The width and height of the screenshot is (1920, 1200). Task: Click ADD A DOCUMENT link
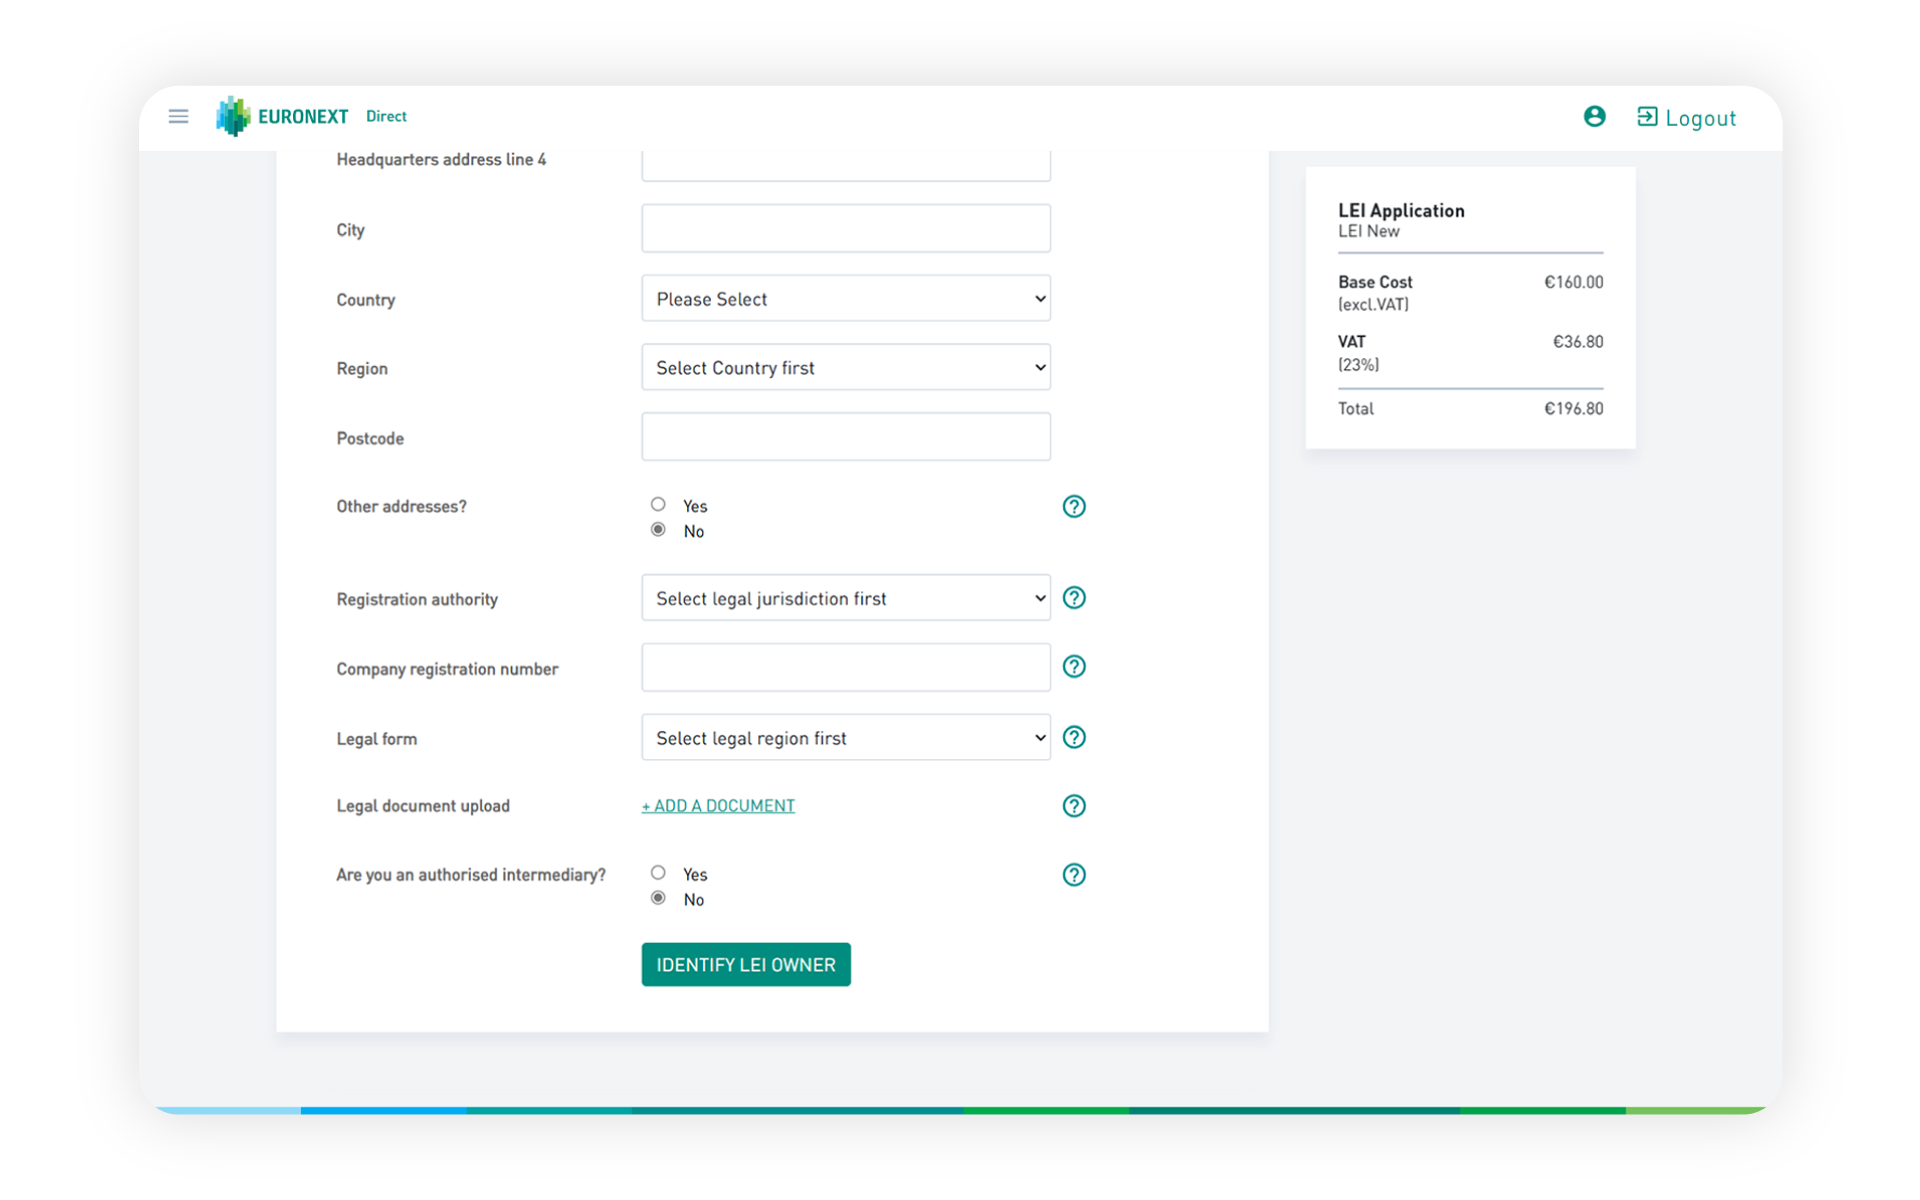click(x=717, y=805)
